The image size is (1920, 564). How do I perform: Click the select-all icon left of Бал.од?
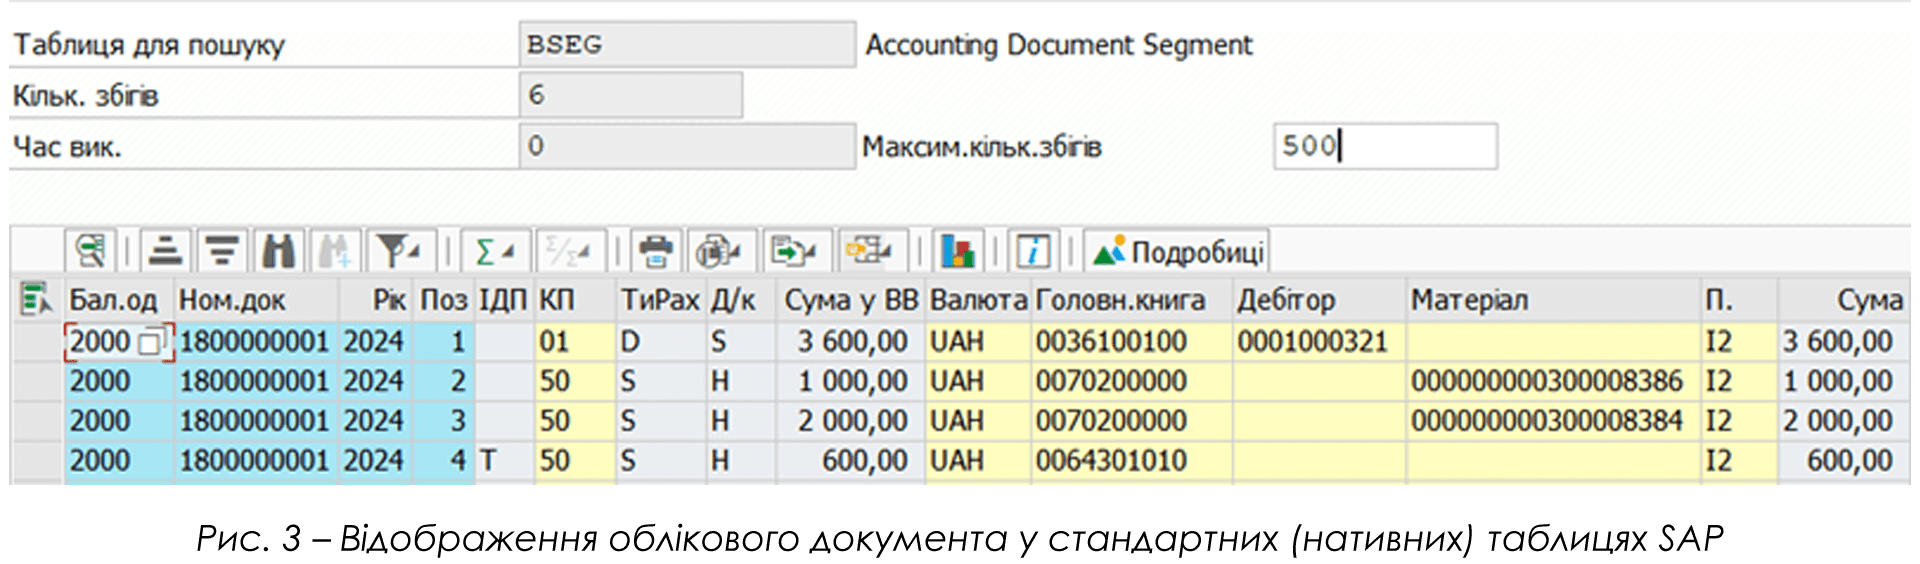(36, 298)
